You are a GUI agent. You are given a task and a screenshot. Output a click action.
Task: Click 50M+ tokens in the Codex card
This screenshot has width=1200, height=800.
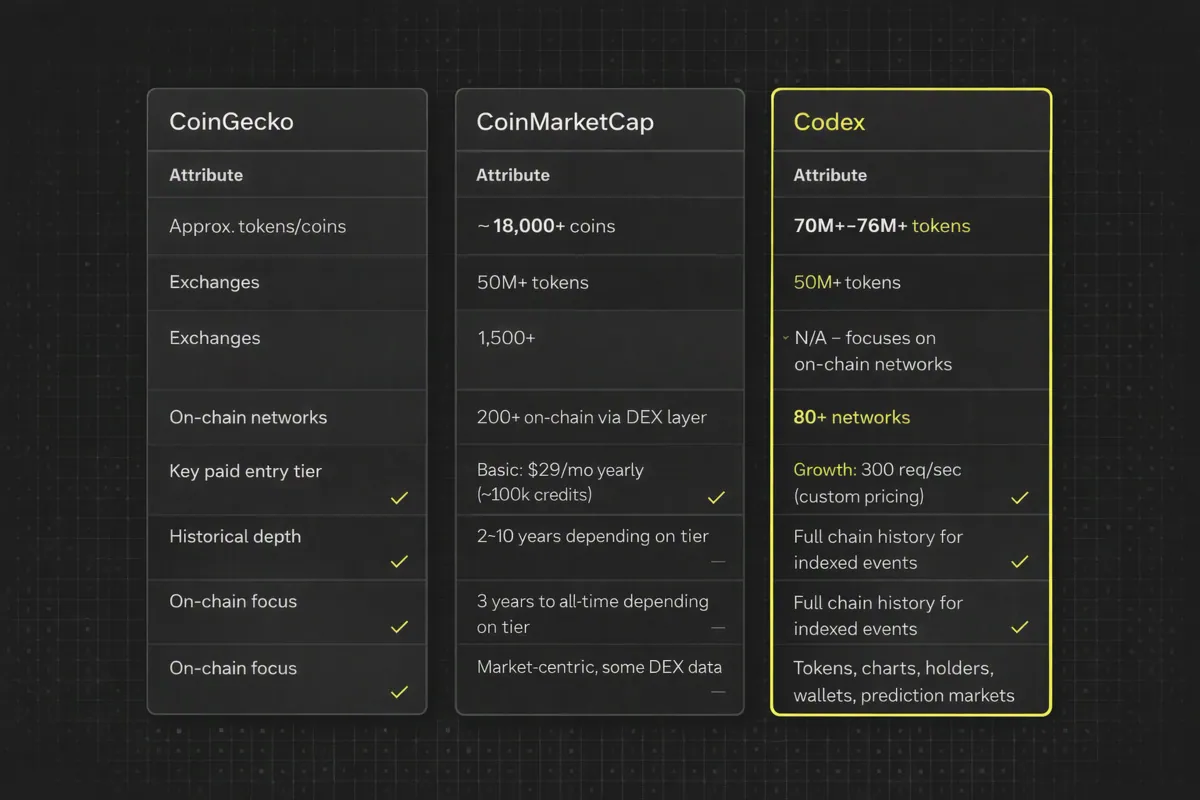click(847, 282)
